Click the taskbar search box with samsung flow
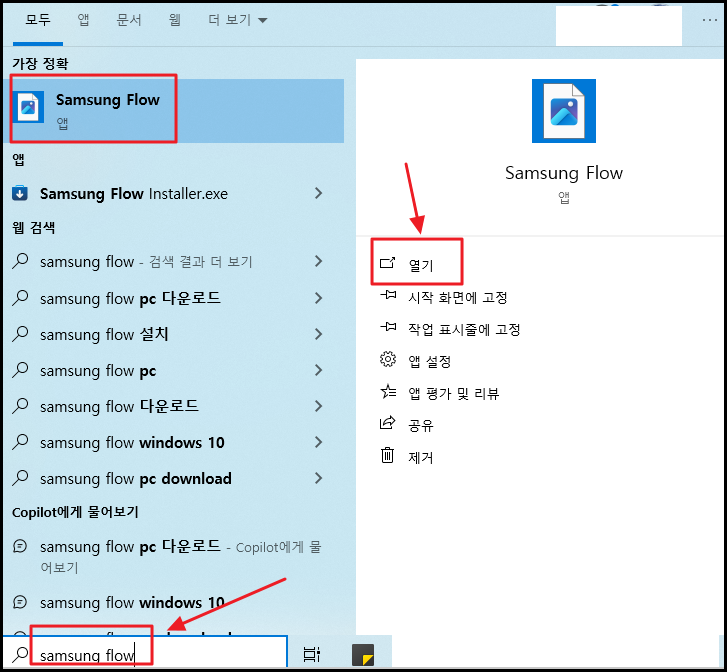727x672 pixels. pyautogui.click(x=145, y=653)
